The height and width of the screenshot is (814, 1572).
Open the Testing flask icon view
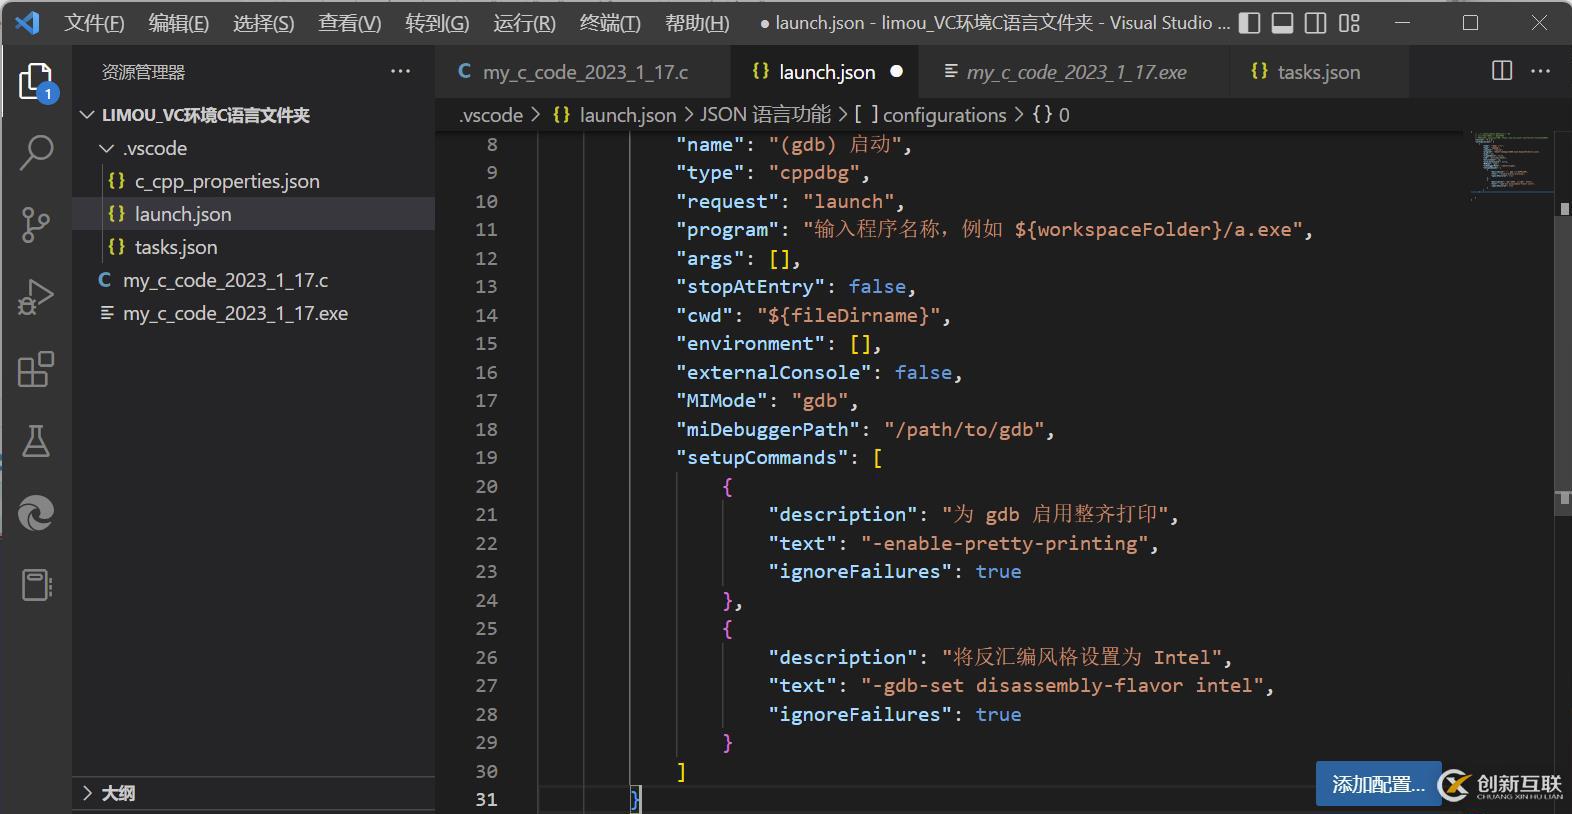coord(36,441)
